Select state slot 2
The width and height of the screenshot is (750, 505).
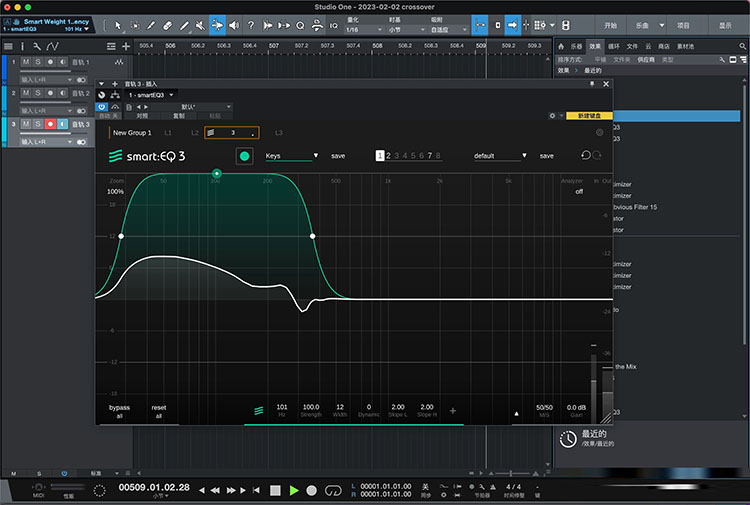tap(388, 156)
